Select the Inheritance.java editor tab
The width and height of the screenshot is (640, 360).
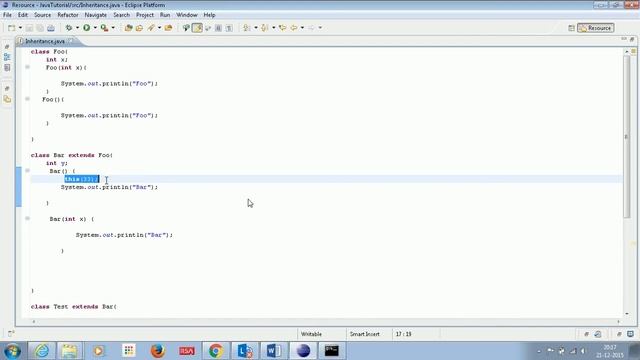tap(45, 41)
